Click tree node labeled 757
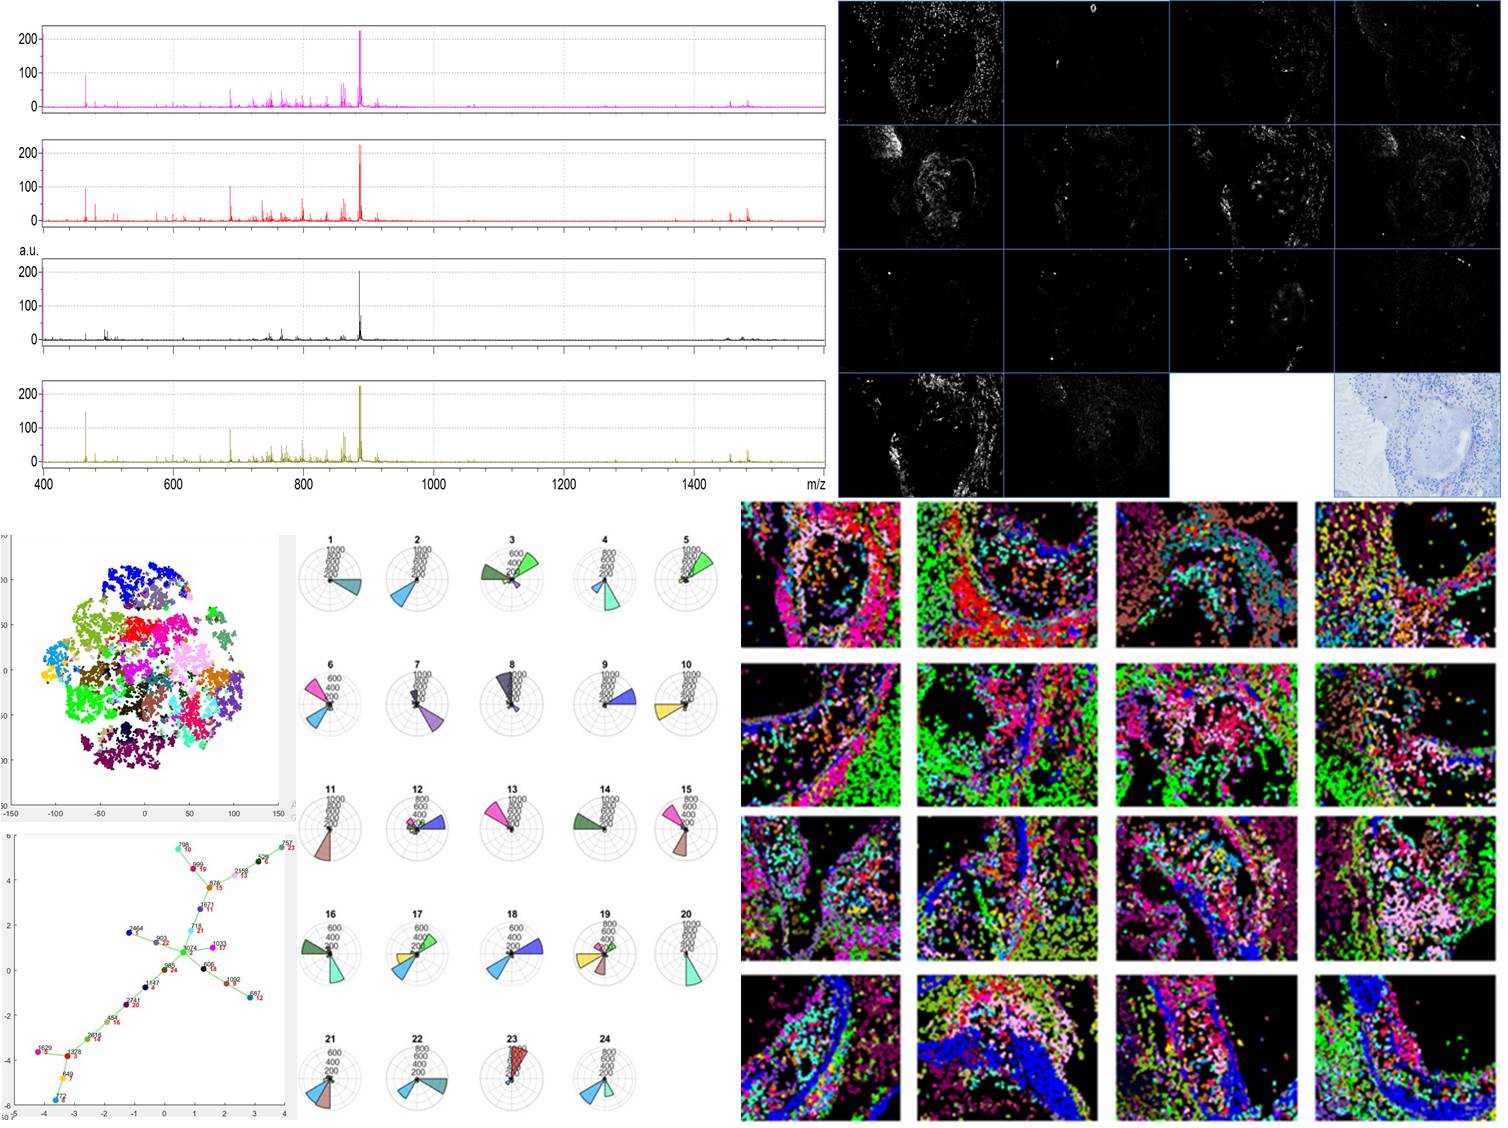Screen dimensions: 1508x1128 tap(283, 847)
